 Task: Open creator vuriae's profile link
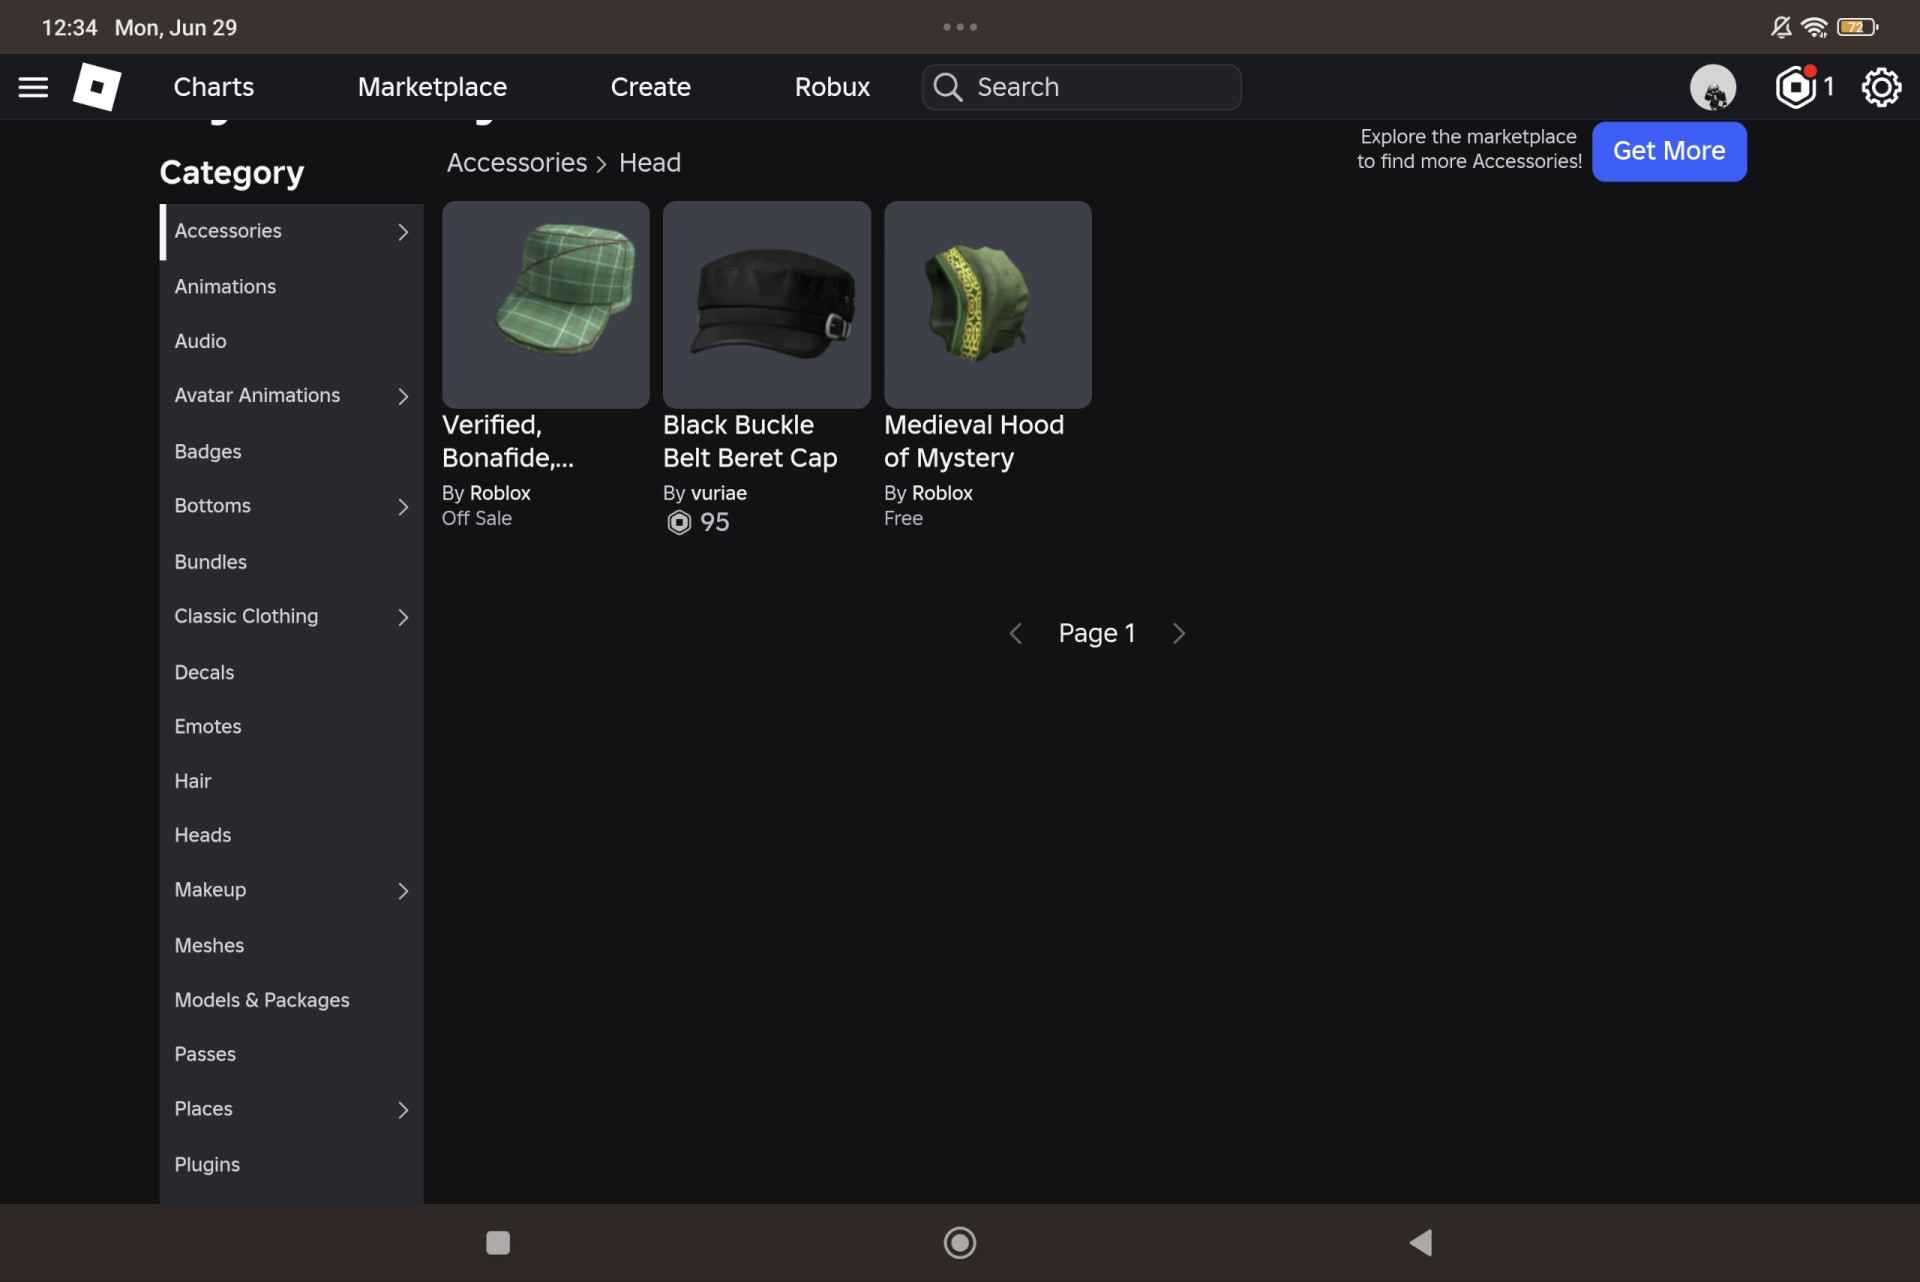[719, 493]
